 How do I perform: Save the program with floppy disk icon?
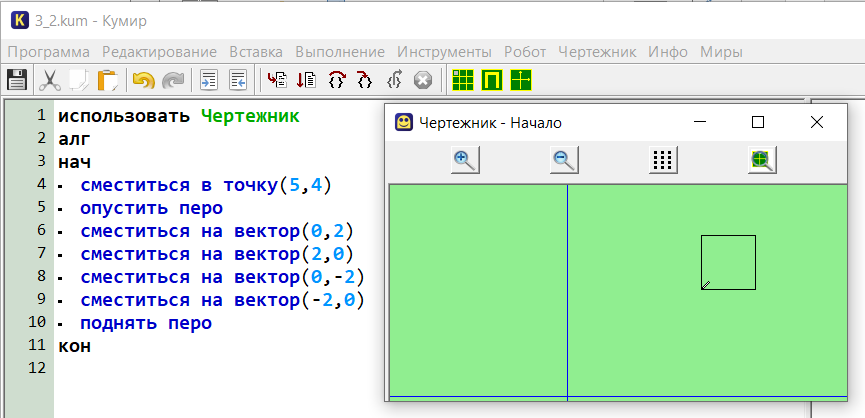[x=17, y=81]
